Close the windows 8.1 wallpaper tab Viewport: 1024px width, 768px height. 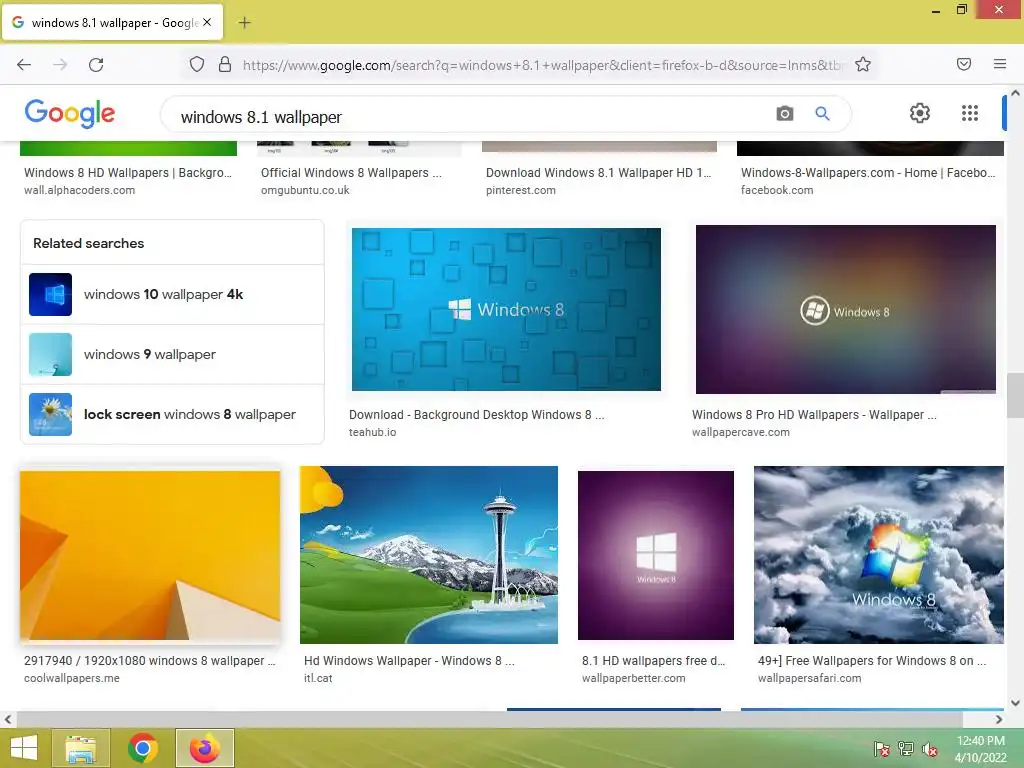pos(207,22)
